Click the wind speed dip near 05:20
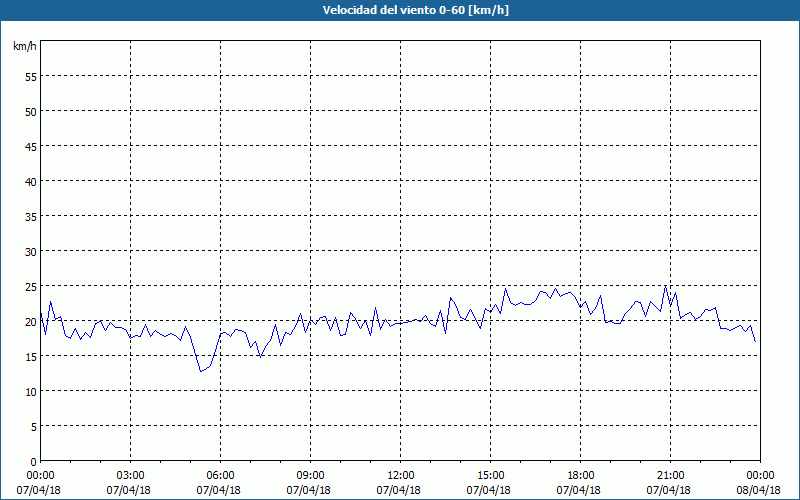This screenshot has height=500, width=800. click(x=201, y=371)
